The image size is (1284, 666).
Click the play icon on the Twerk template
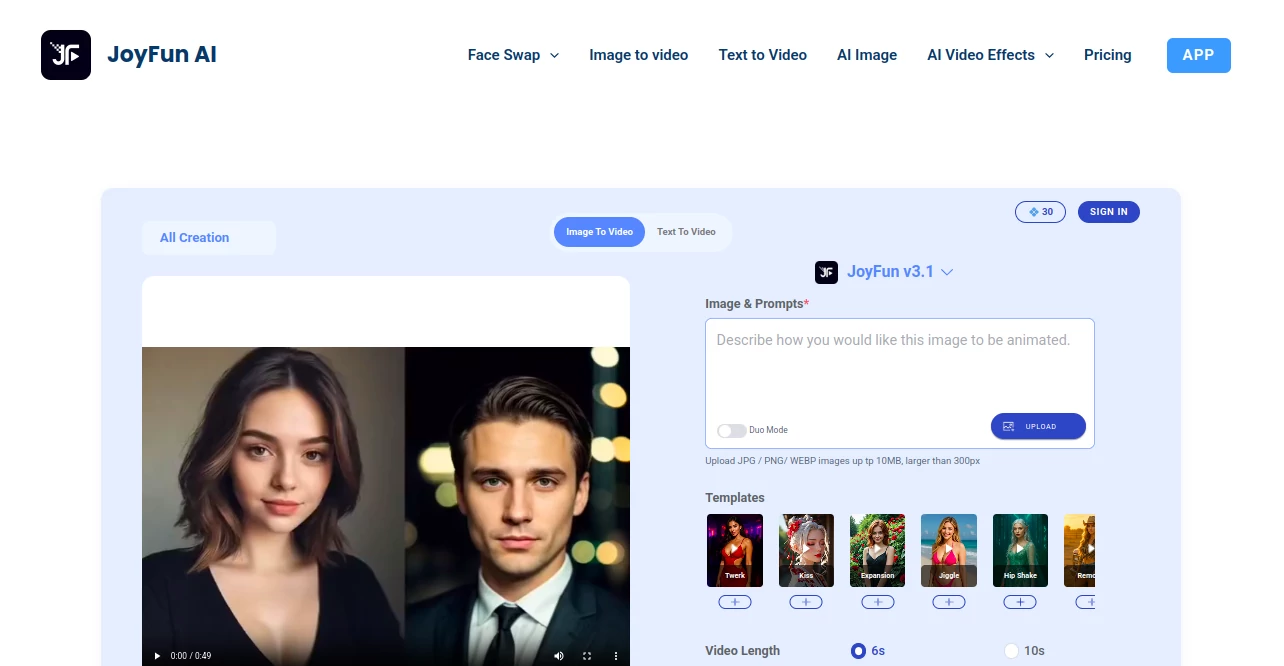[734, 549]
